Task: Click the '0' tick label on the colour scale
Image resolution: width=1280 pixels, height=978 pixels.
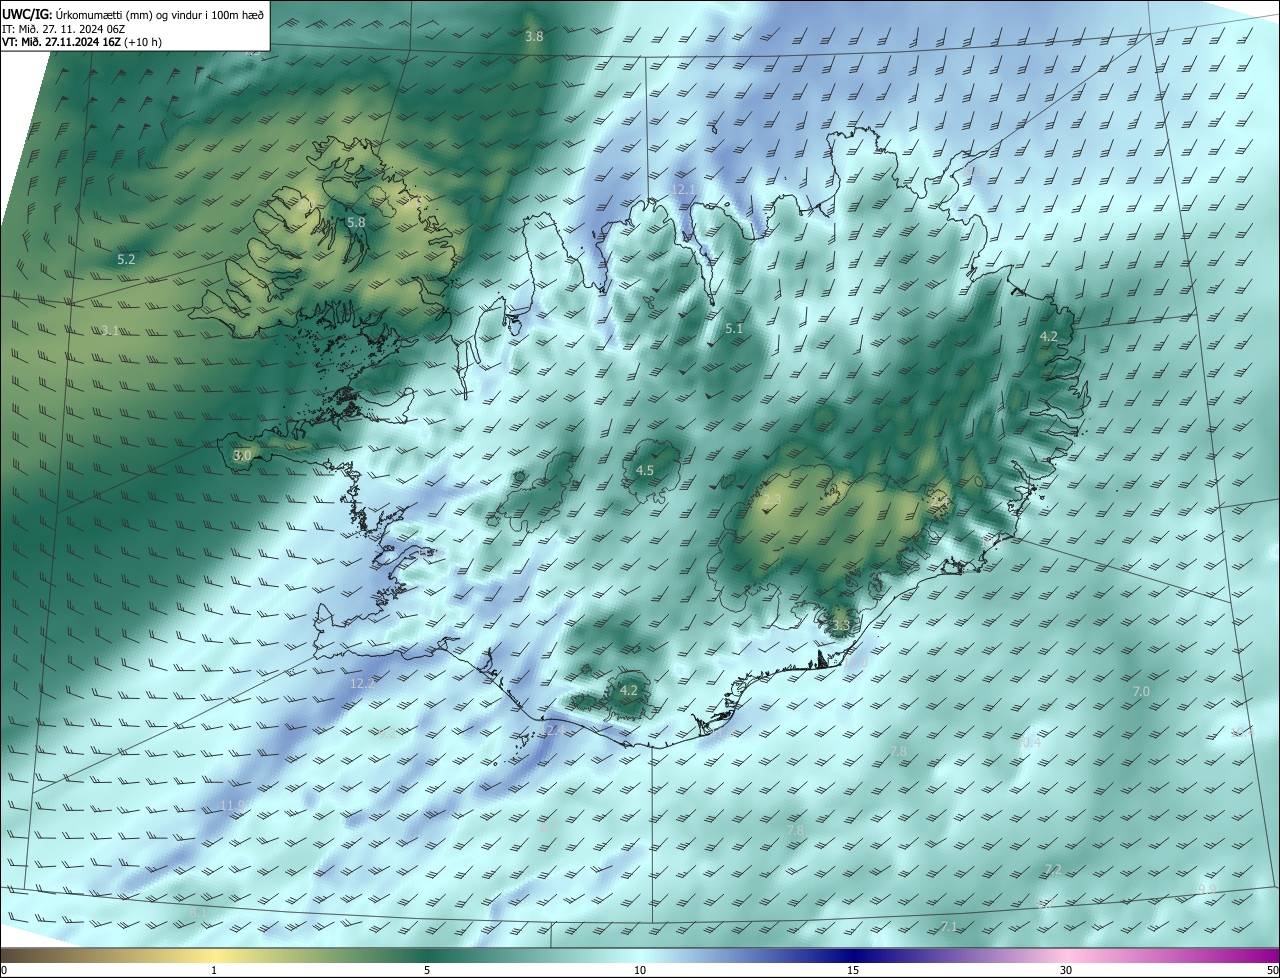Action: (x=4, y=970)
